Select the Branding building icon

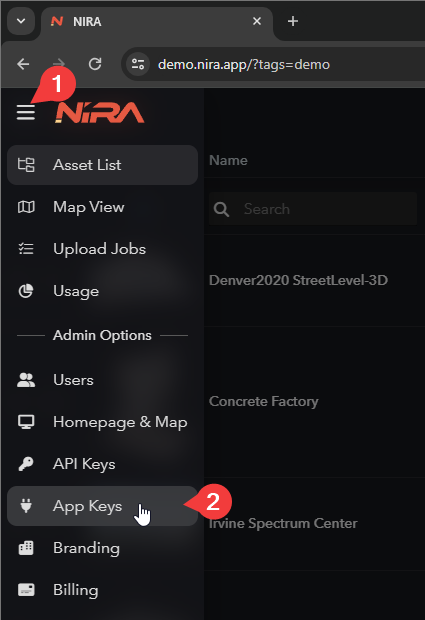tap(26, 548)
